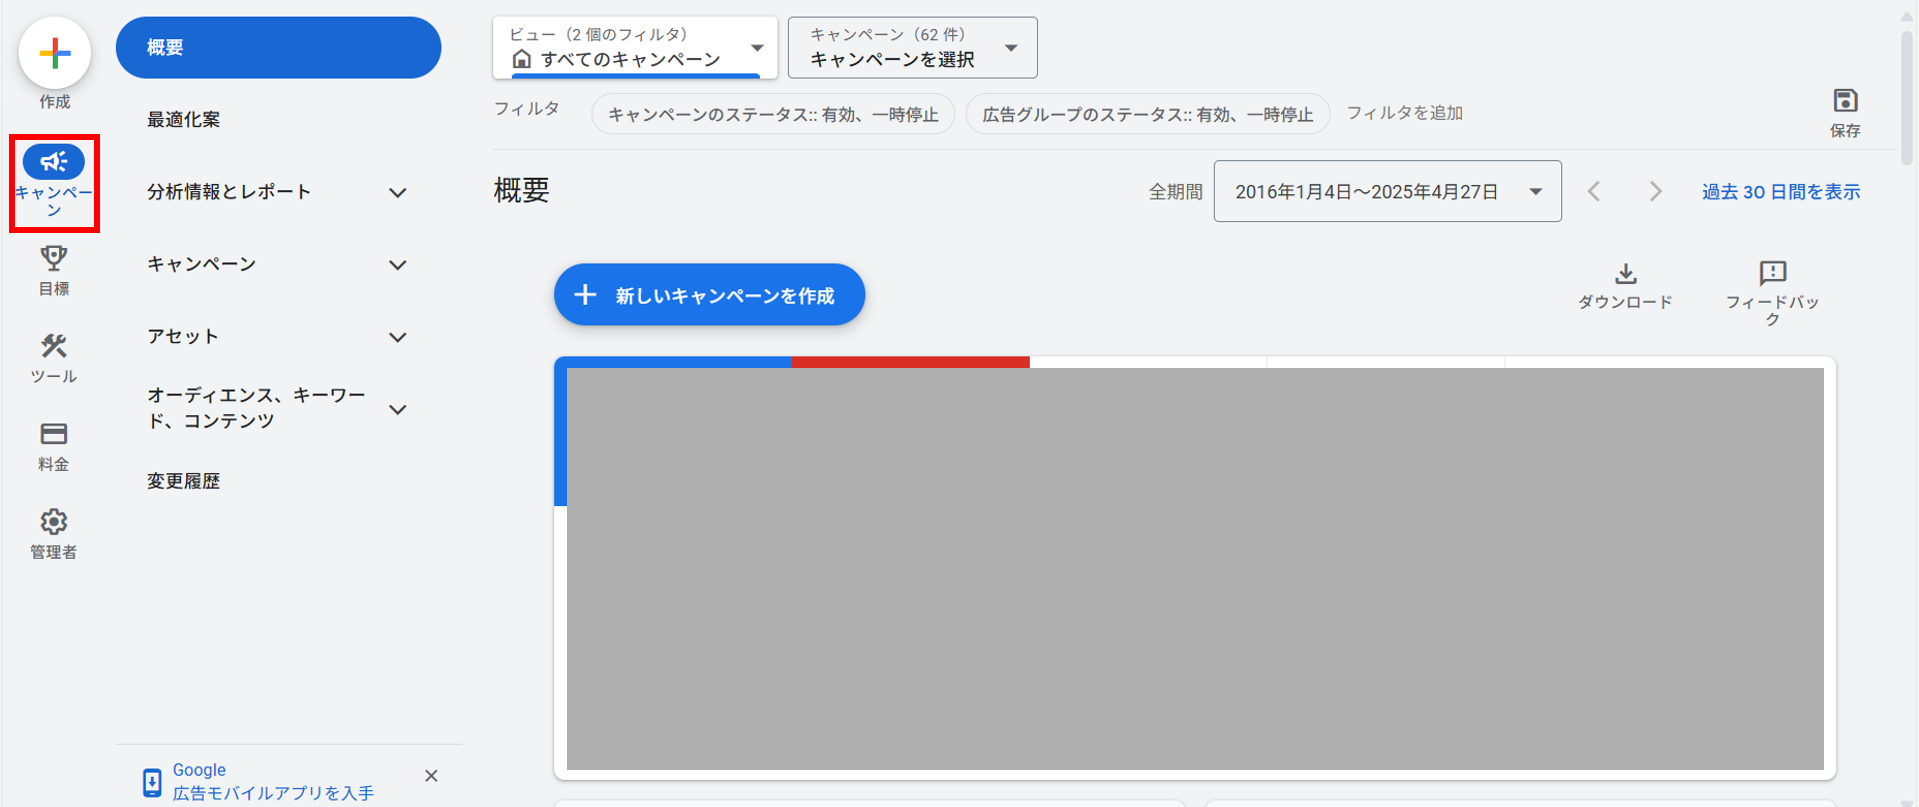Viewport: 1919px width, 807px height.
Task: Open the Billing (料金) card icon
Action: [54, 434]
